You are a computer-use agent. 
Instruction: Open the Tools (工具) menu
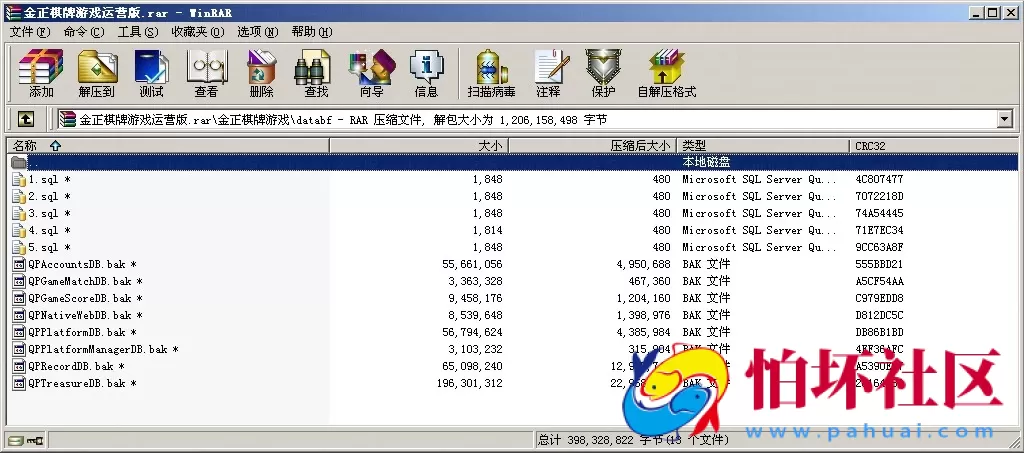point(138,31)
